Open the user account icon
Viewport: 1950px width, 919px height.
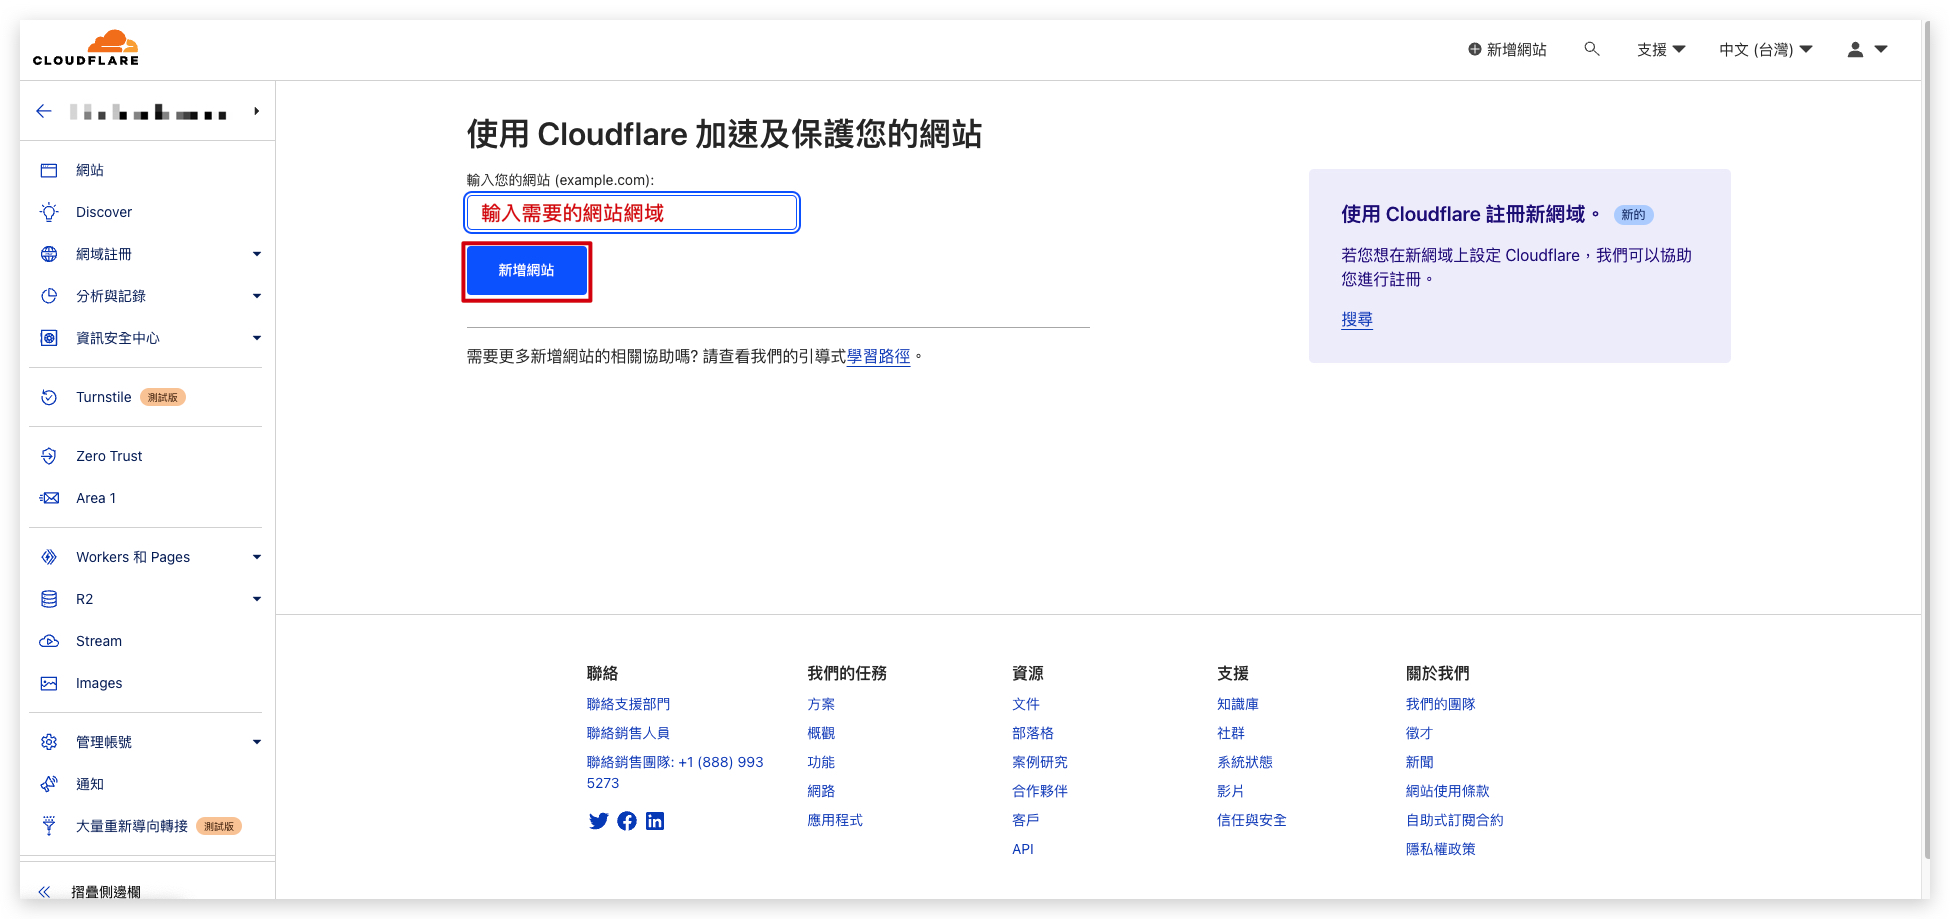coord(1855,48)
